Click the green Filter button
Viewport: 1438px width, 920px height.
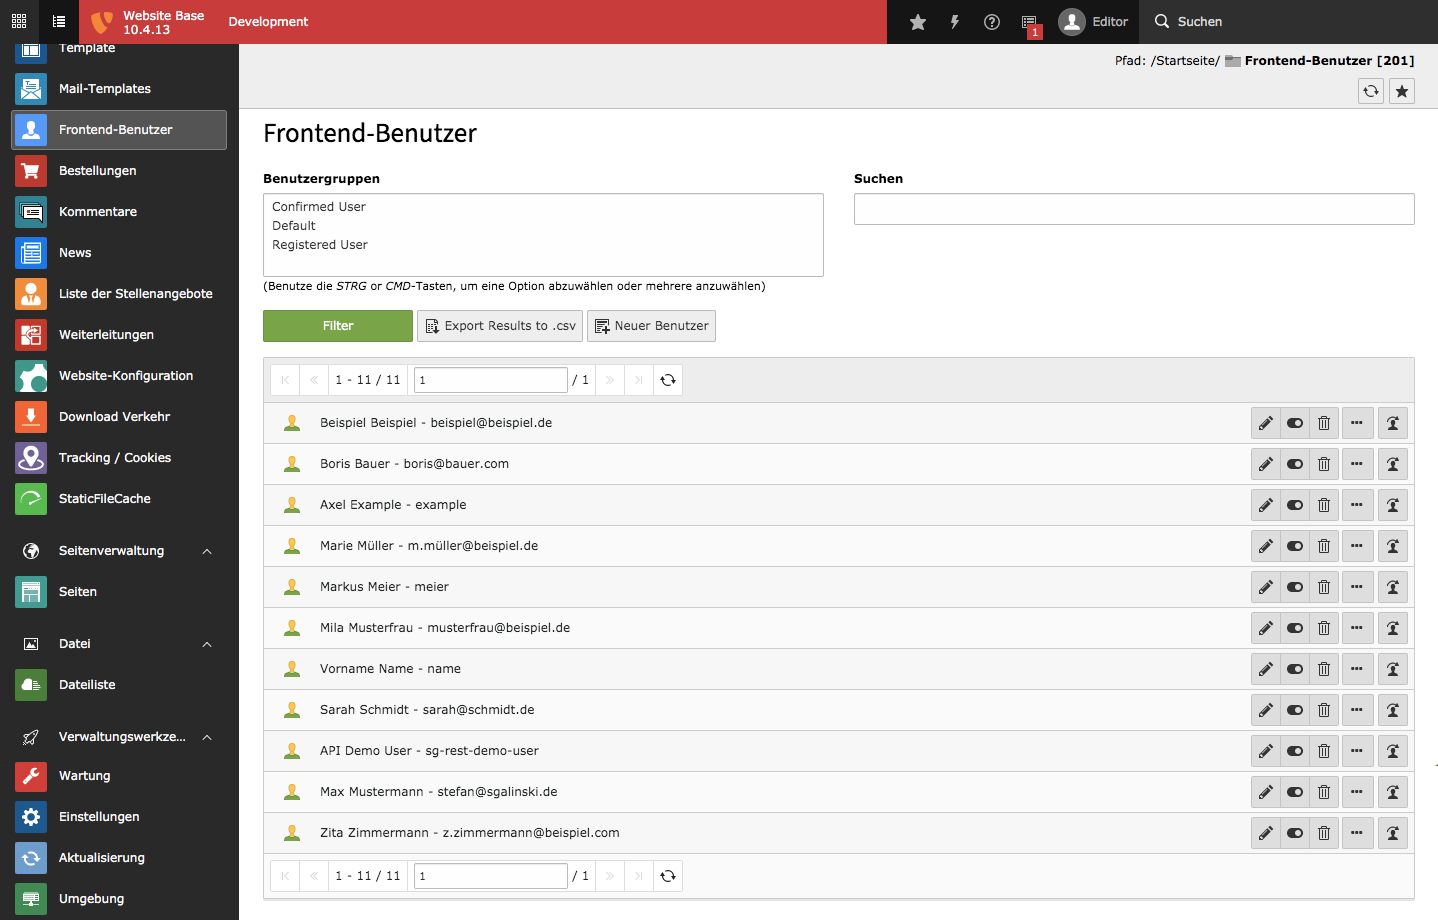coord(338,326)
